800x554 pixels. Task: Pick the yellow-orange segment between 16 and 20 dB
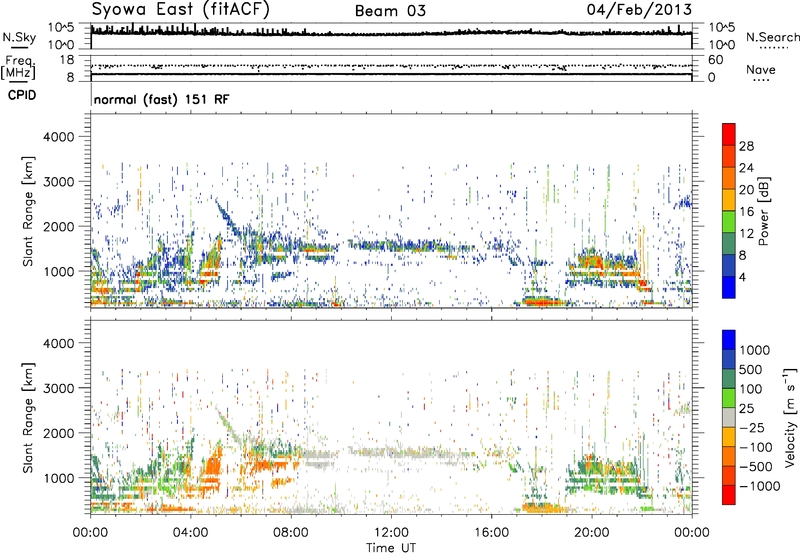729,200
